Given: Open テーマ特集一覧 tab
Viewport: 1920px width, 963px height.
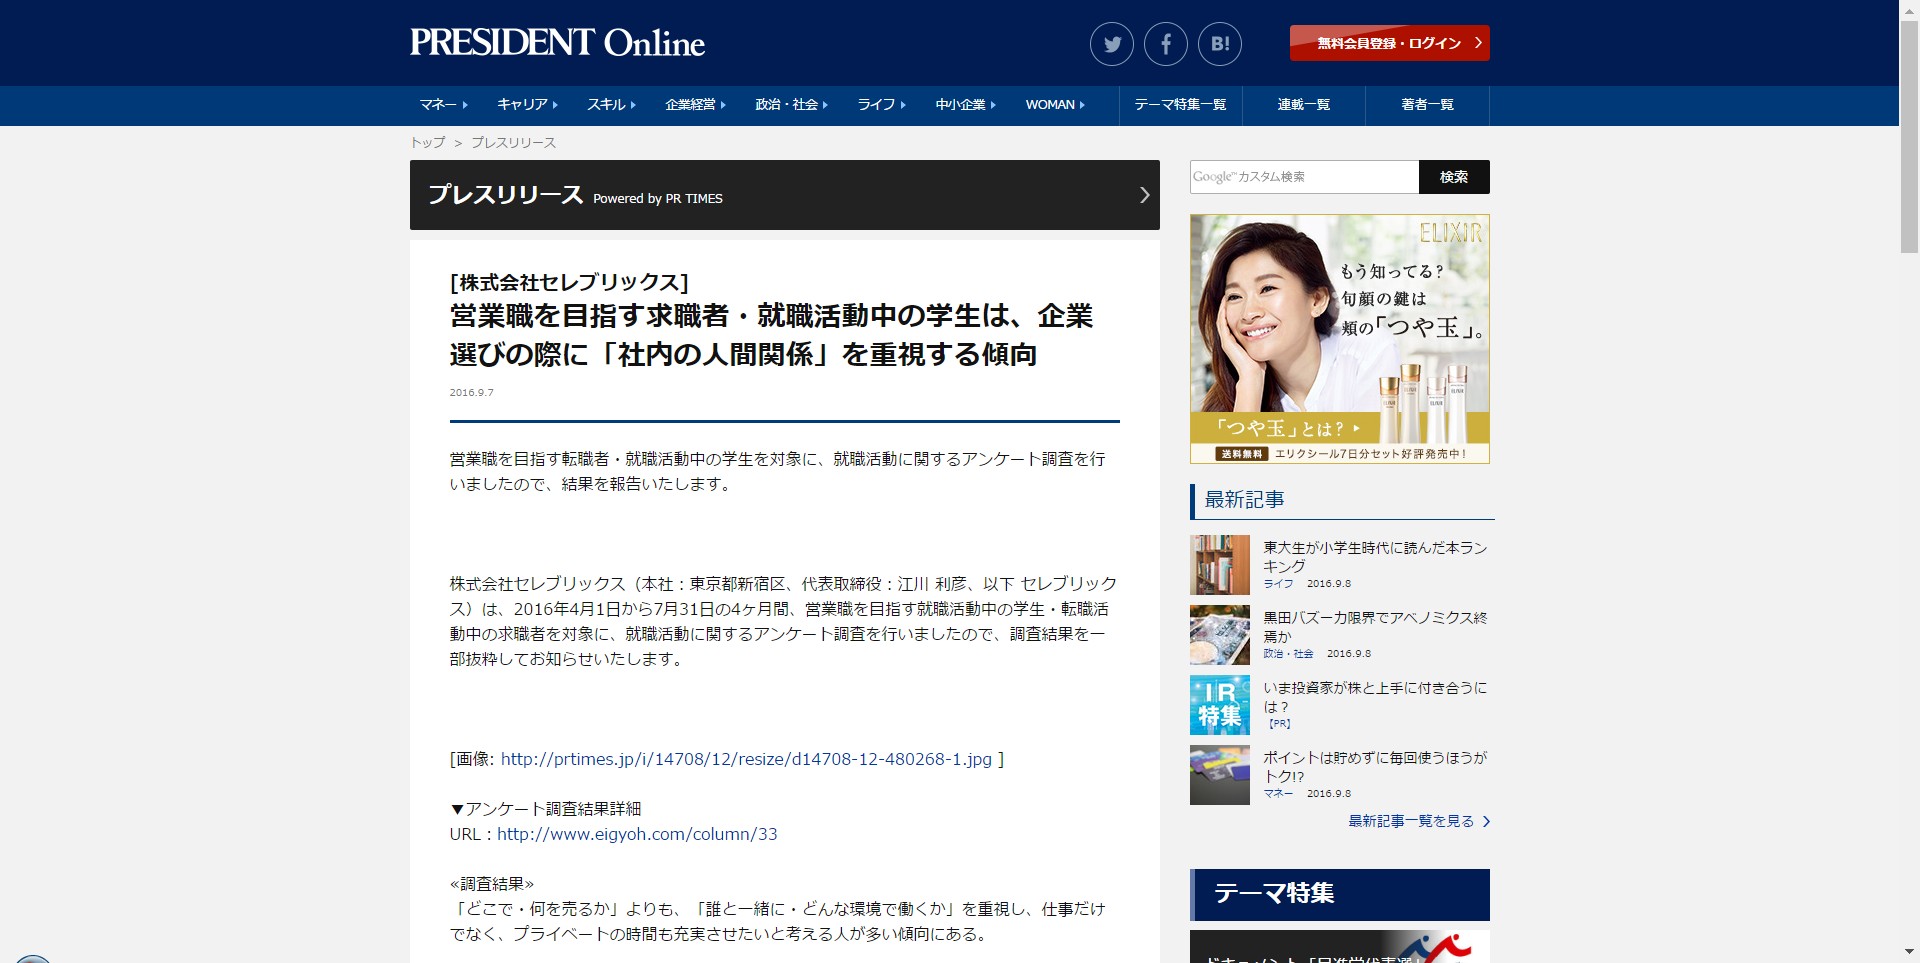Looking at the screenshot, I should [1180, 105].
